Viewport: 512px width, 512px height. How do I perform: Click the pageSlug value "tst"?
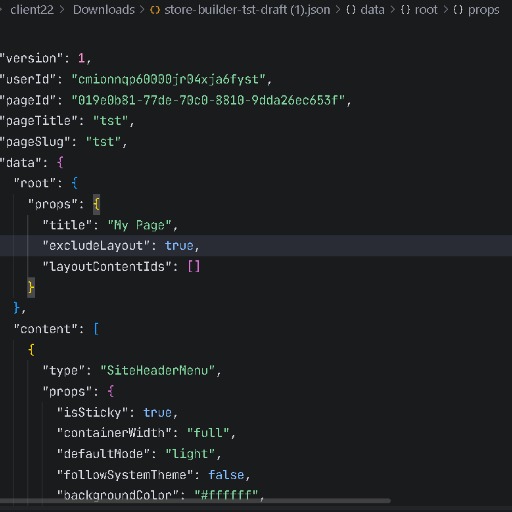point(103,142)
